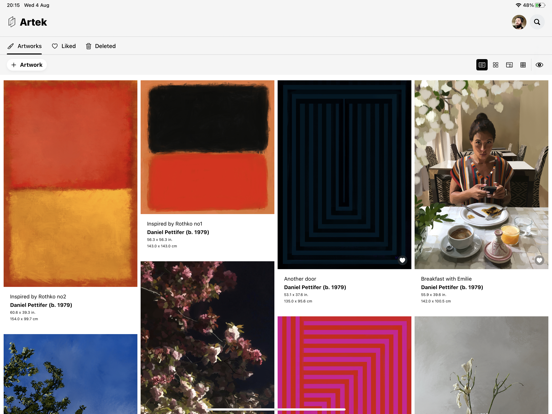Tap the Artek logo icon
552x414 pixels.
12,22
